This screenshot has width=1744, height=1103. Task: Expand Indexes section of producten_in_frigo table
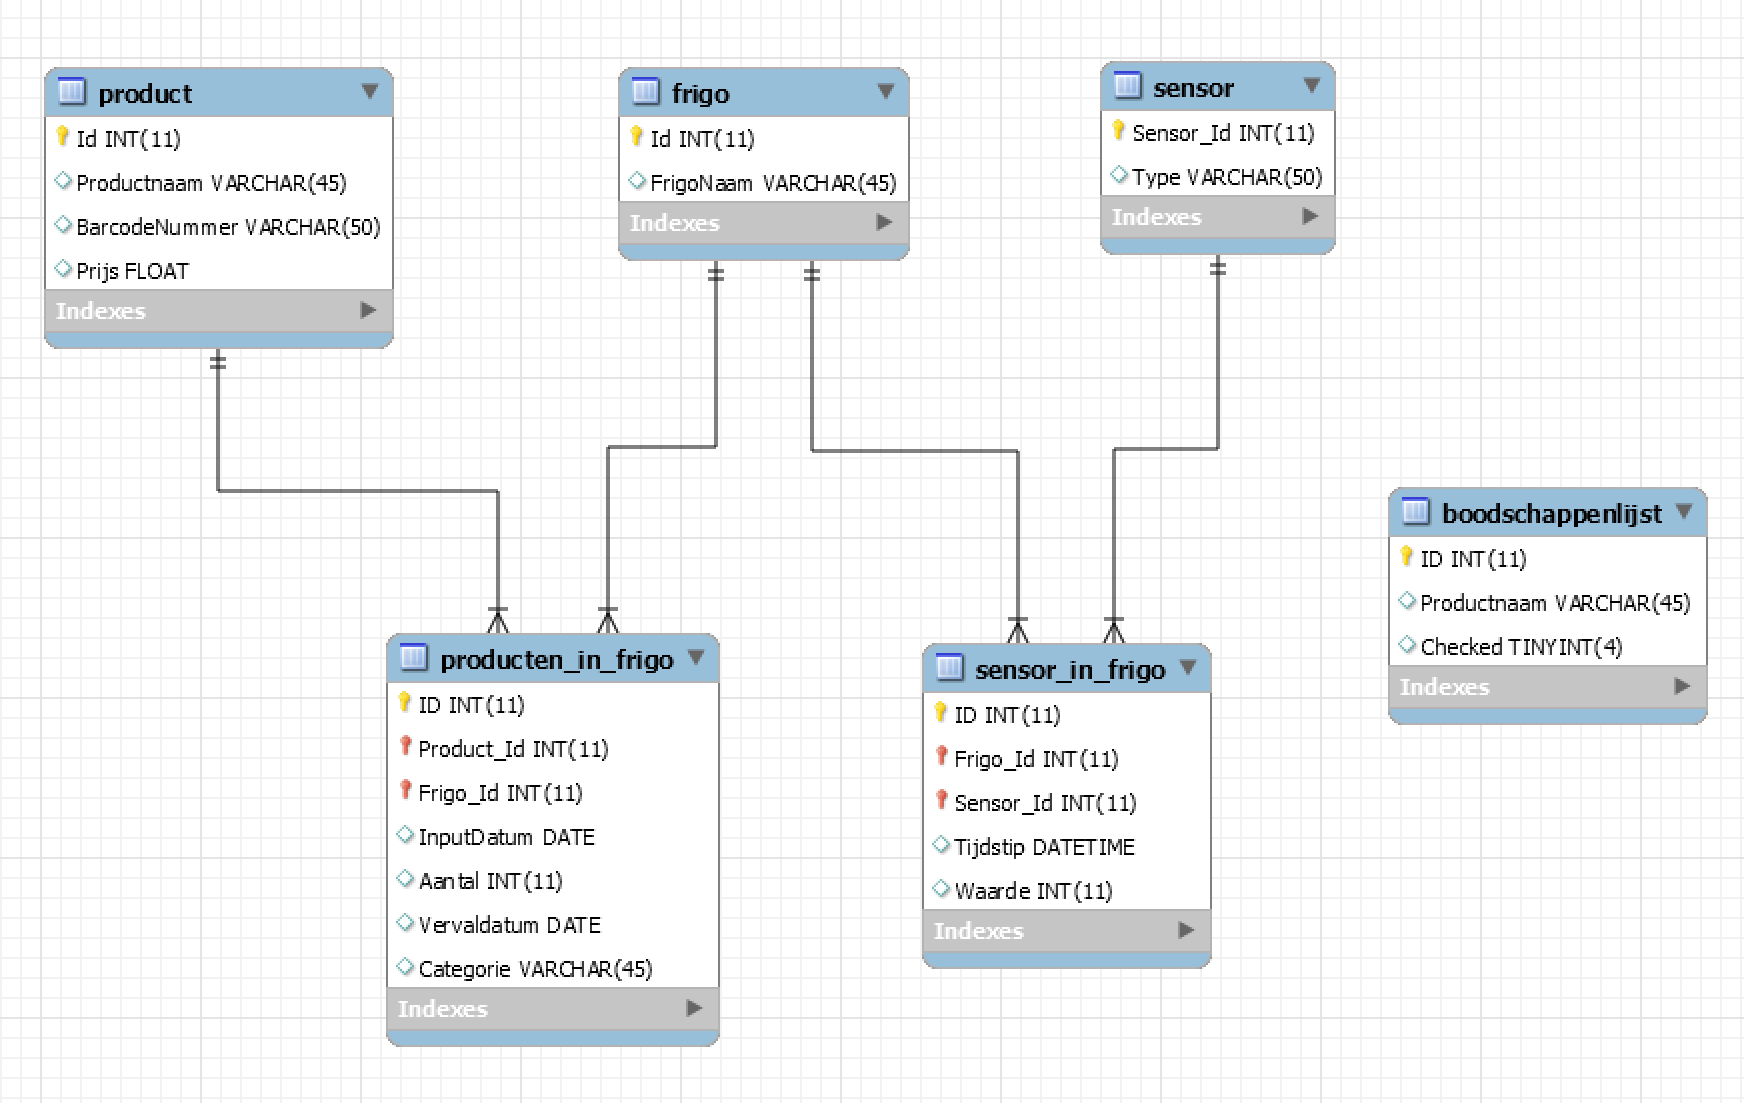click(694, 1008)
